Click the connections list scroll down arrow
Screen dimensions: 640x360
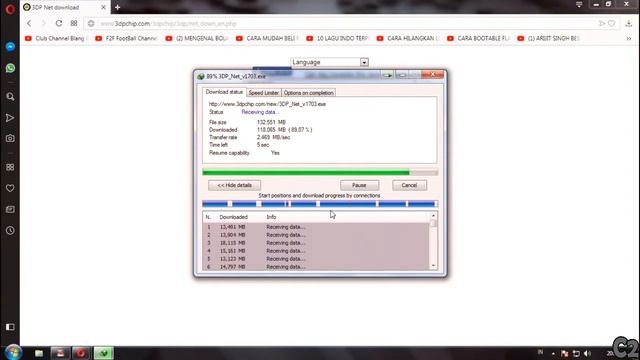click(433, 266)
